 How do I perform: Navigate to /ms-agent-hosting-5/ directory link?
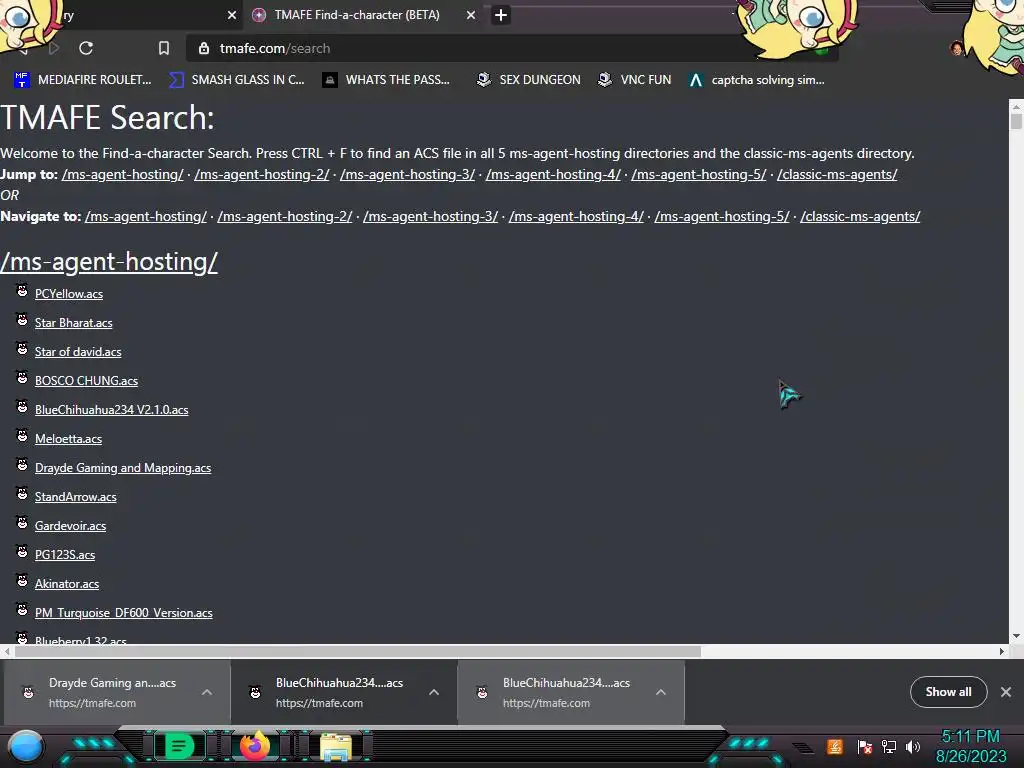pos(722,216)
